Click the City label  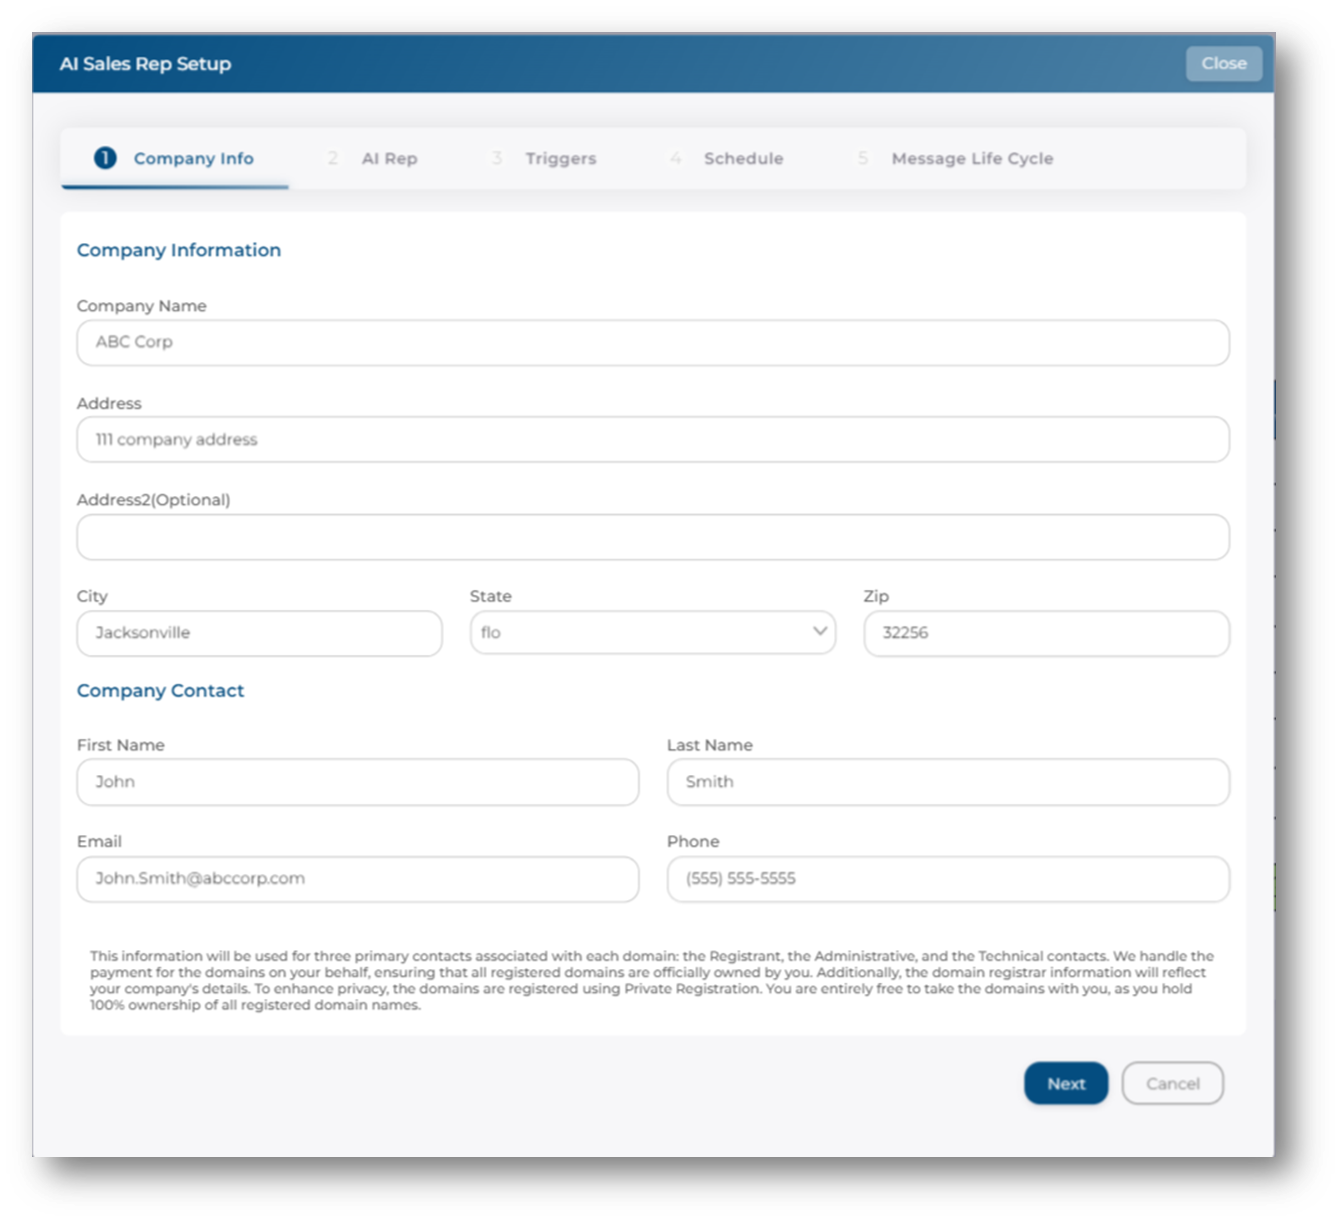[x=92, y=596]
